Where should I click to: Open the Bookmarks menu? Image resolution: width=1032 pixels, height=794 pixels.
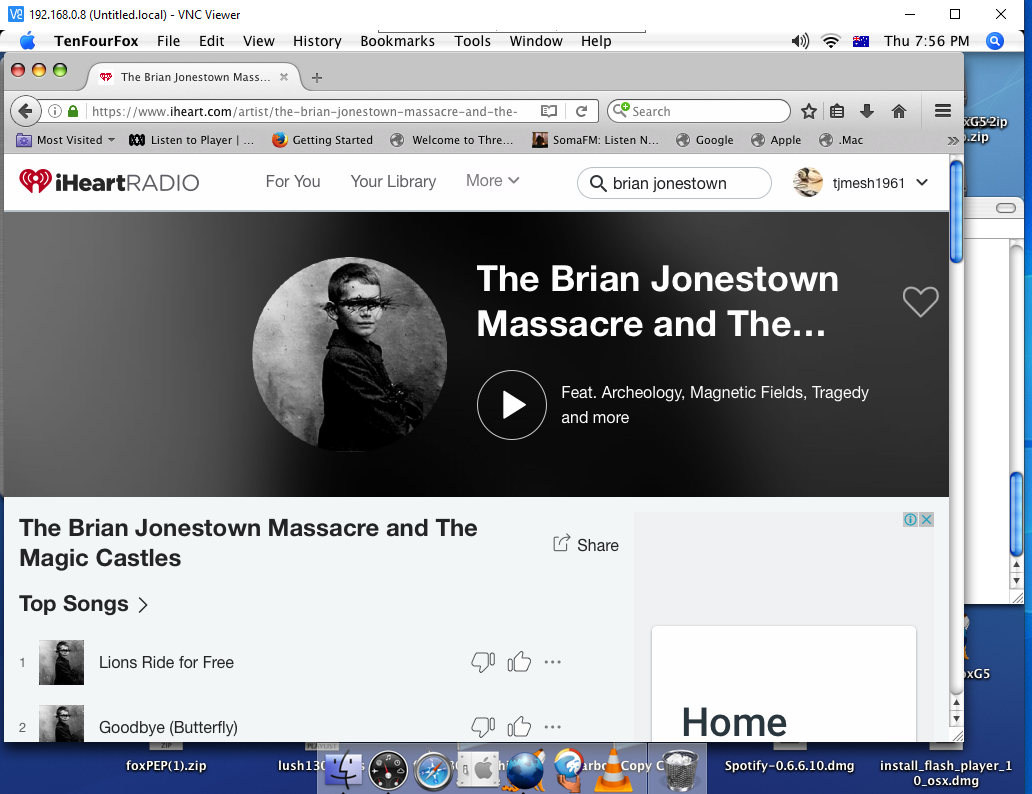pos(398,41)
